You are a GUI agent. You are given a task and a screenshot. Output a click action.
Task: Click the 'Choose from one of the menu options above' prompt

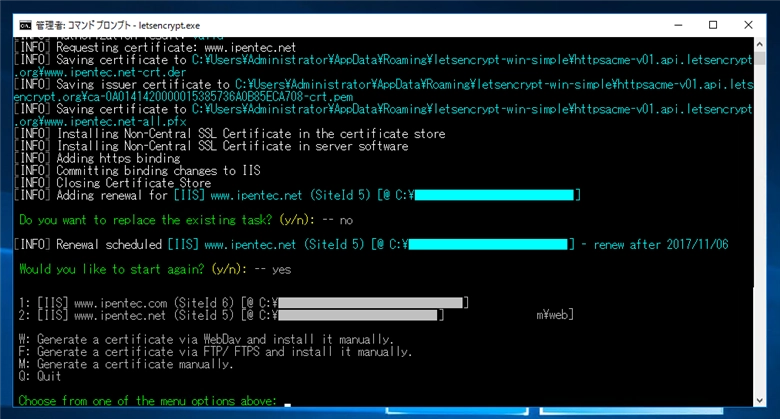pos(148,401)
